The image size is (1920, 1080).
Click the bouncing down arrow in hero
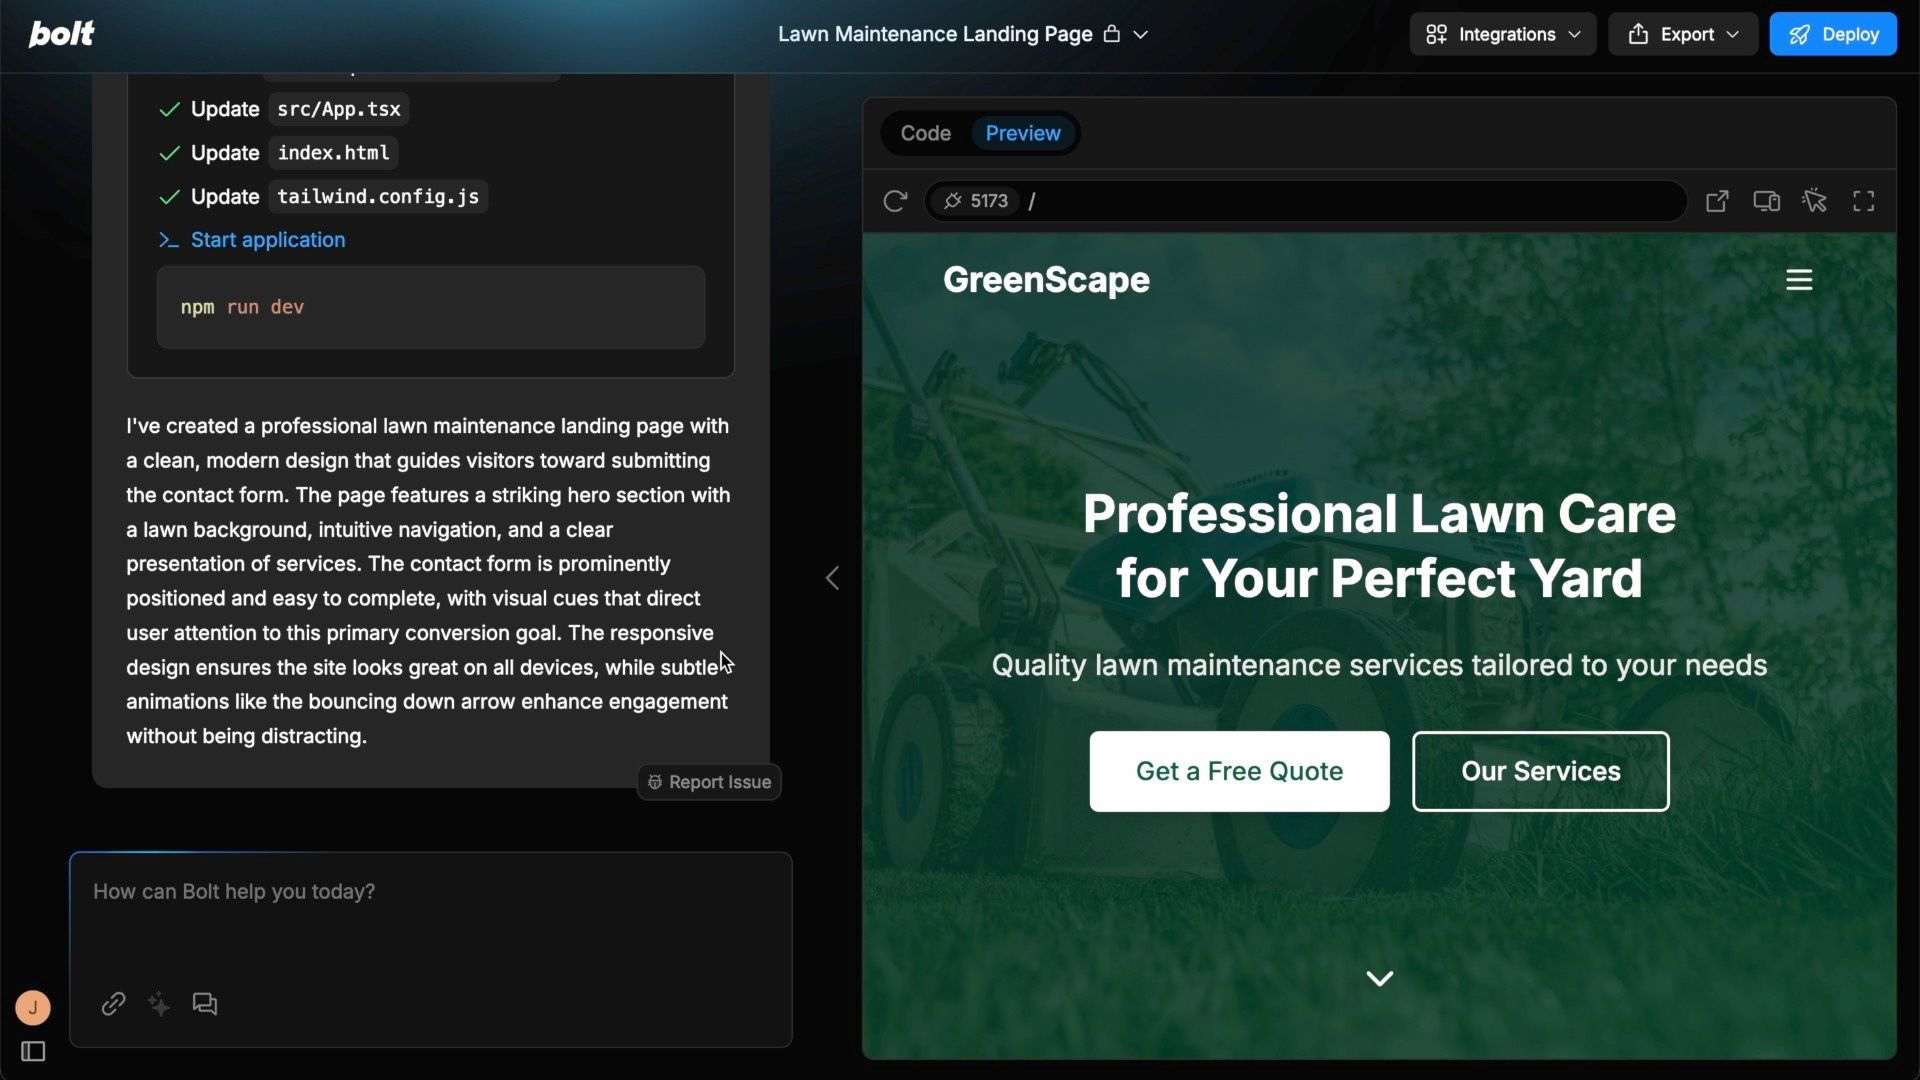1380,978
